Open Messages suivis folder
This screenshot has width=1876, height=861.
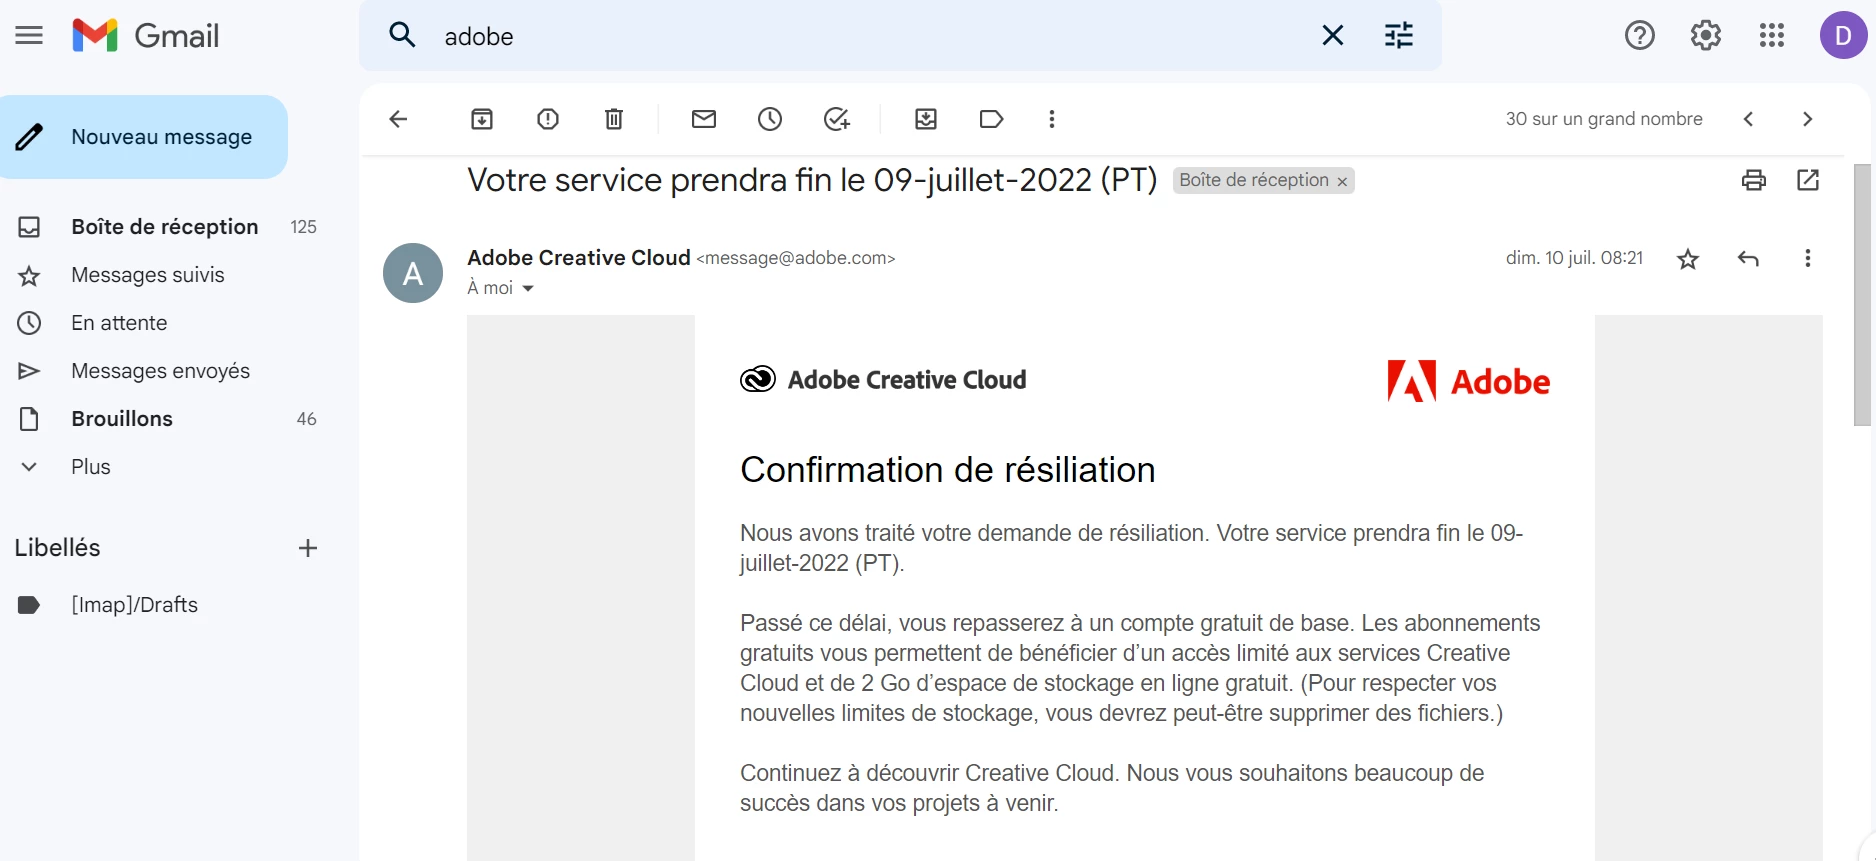(x=148, y=275)
